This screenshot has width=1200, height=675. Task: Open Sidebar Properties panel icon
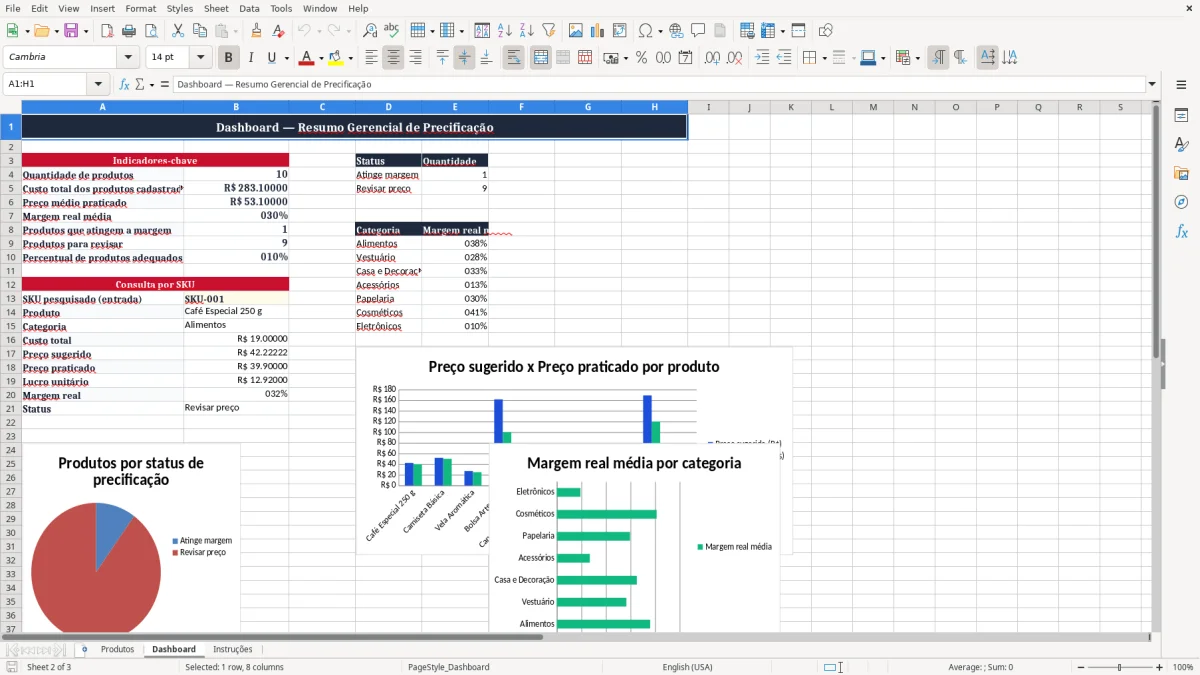(1181, 116)
